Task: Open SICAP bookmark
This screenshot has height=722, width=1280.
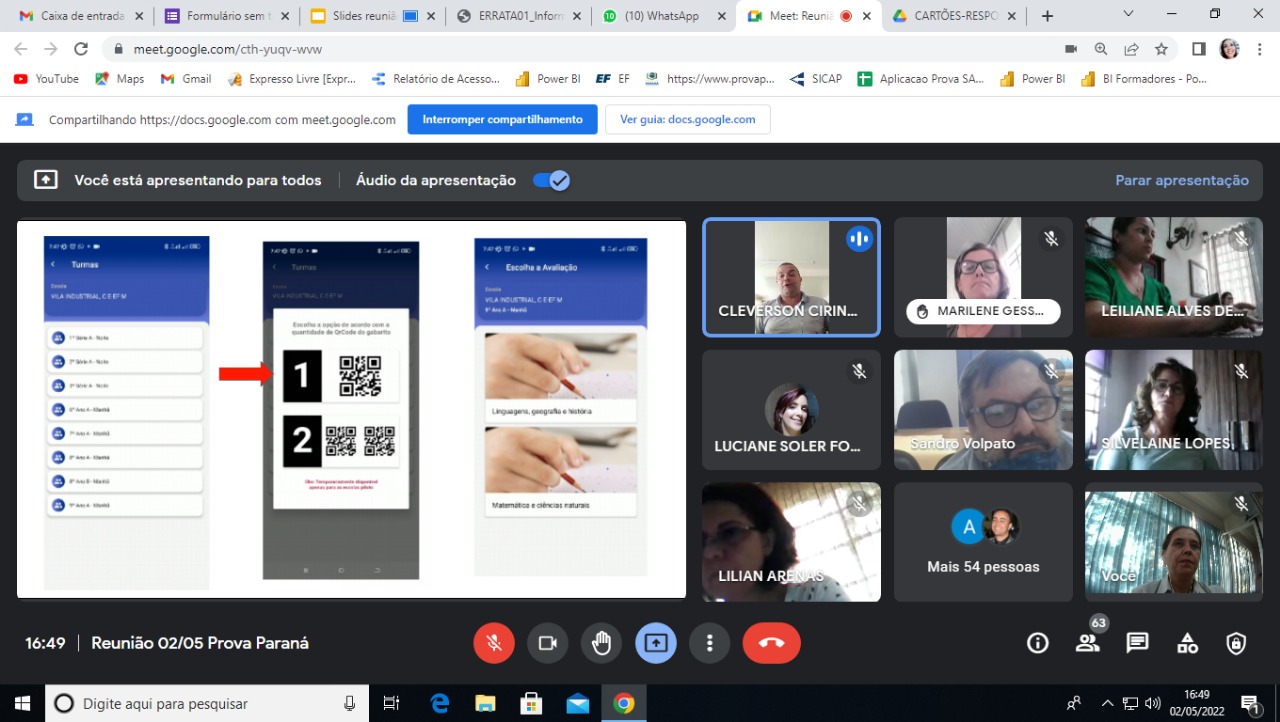Action: 815,79
